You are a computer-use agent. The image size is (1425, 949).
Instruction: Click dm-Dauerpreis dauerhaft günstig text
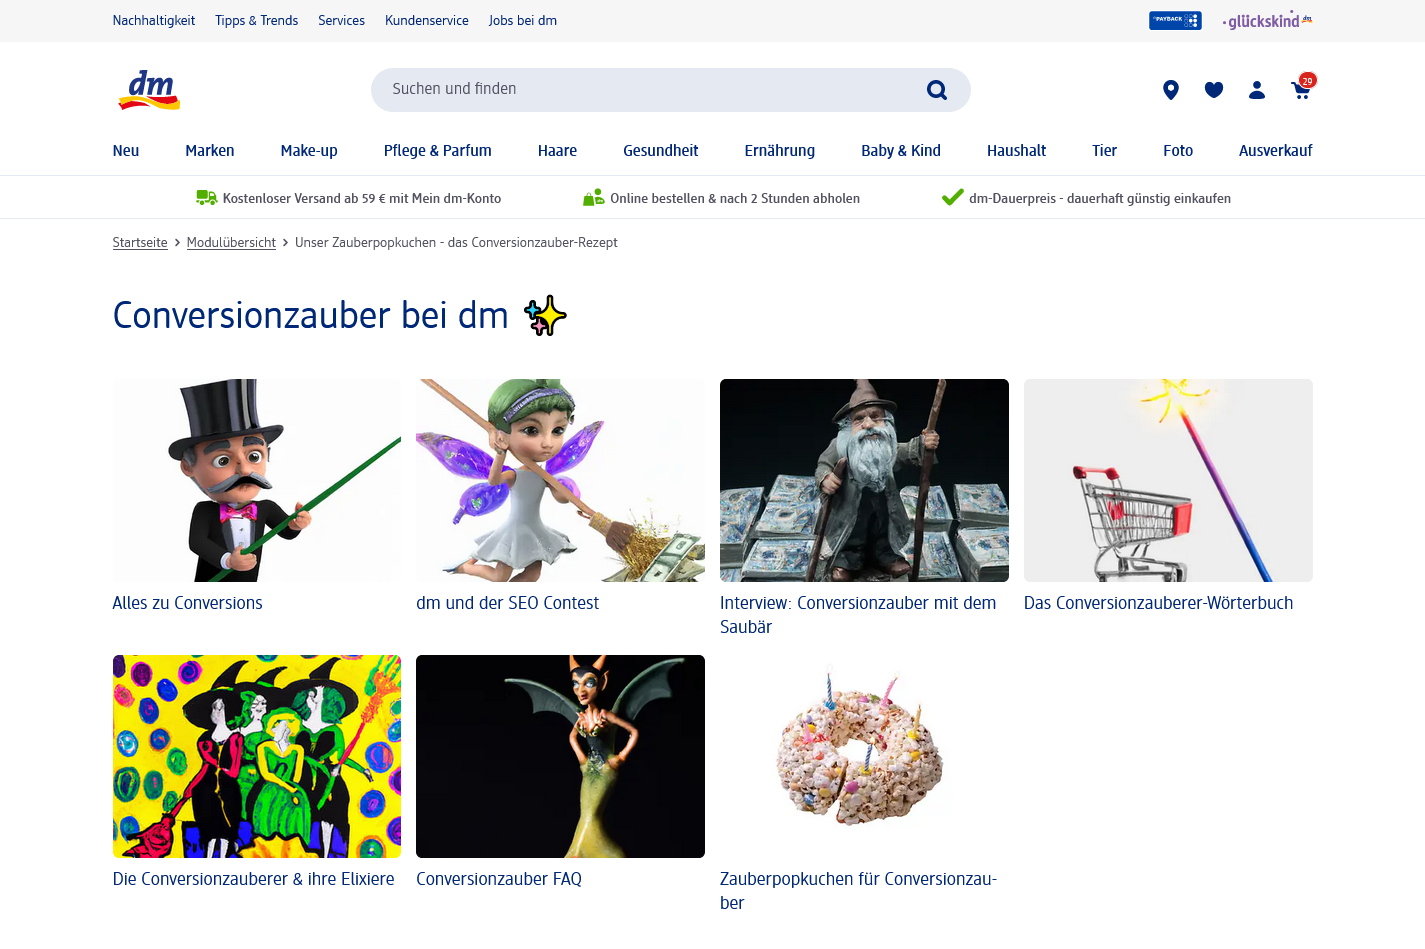(1100, 199)
